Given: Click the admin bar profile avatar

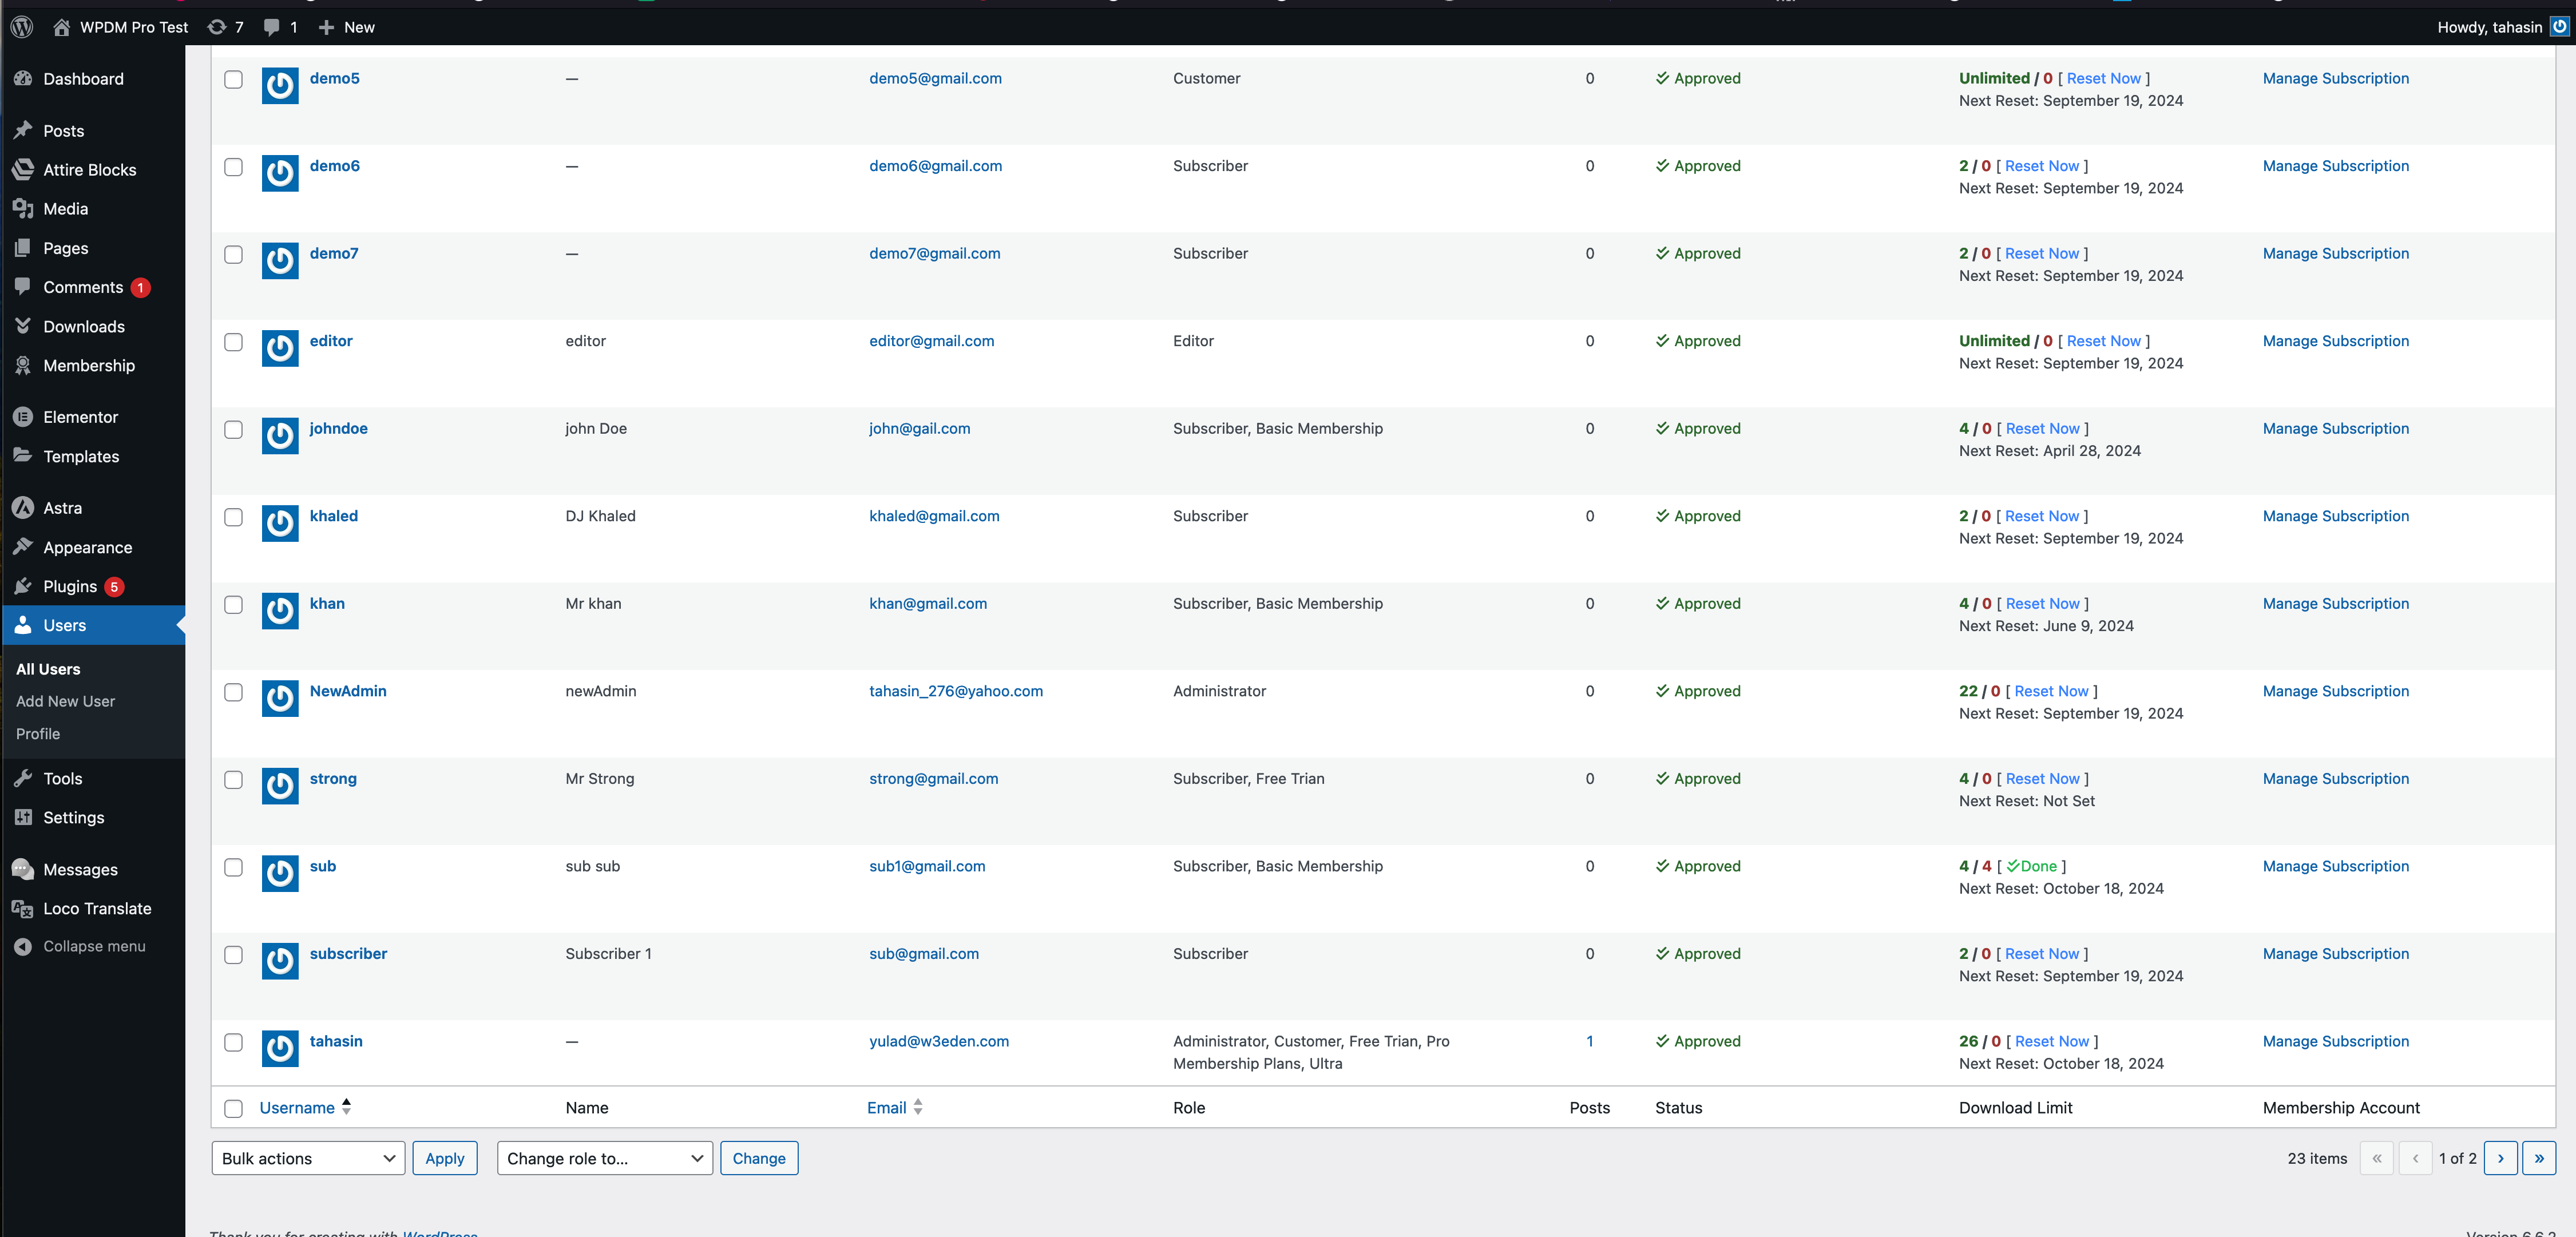Looking at the screenshot, I should point(2559,27).
